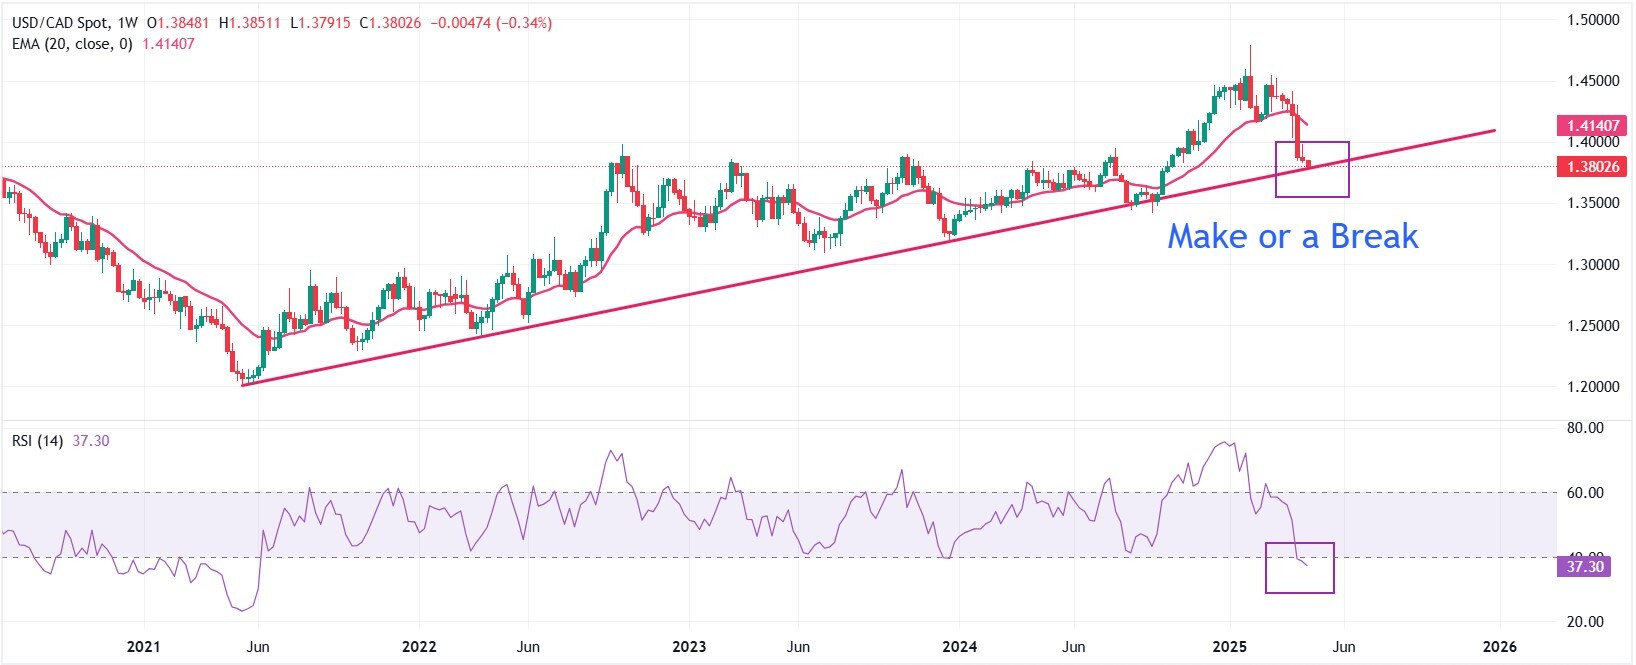Select the RSI (14) indicator legend
The width and height of the screenshot is (1636, 665).
point(37,441)
